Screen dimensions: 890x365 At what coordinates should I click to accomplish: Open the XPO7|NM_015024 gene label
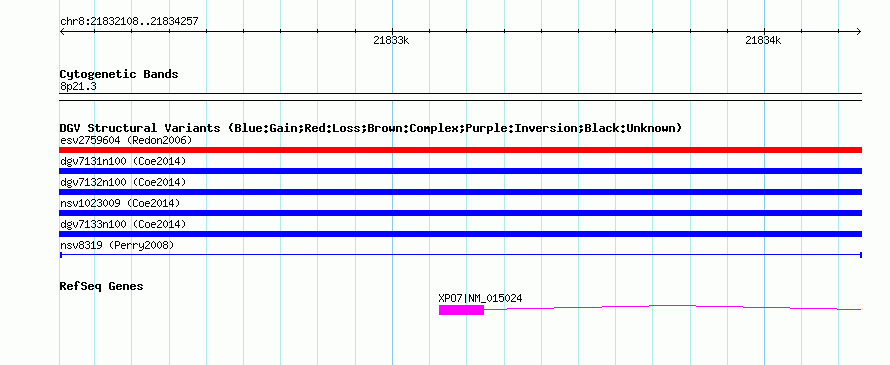480,298
